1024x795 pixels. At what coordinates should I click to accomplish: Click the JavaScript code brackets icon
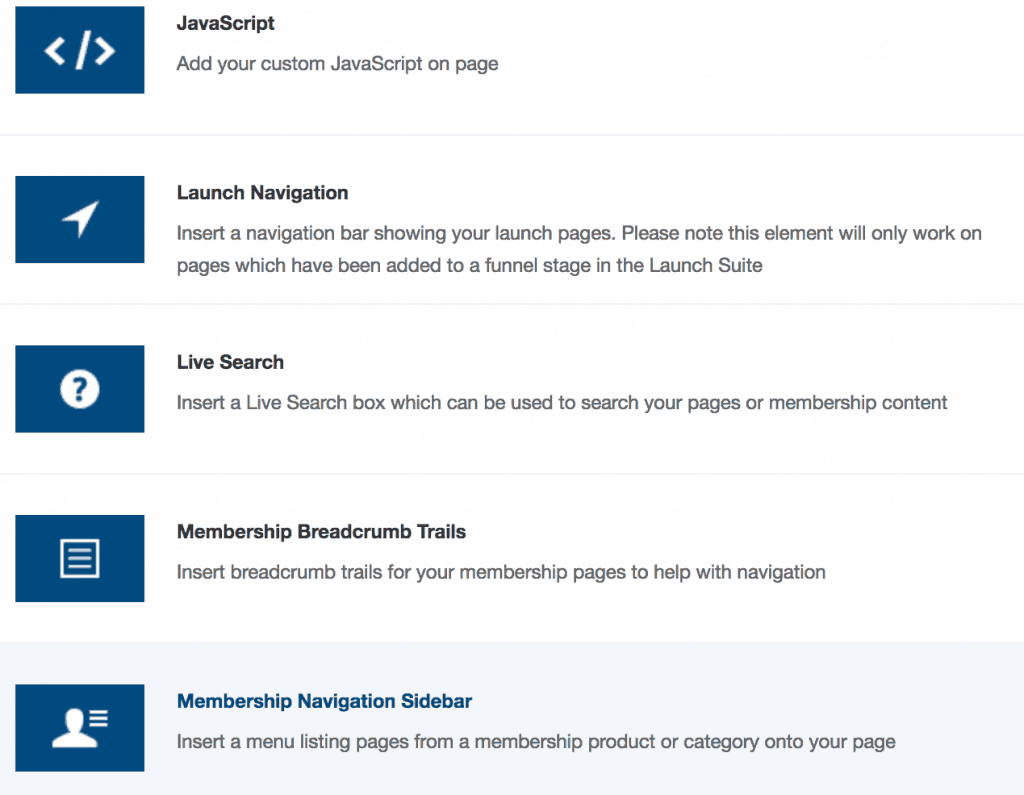[80, 50]
